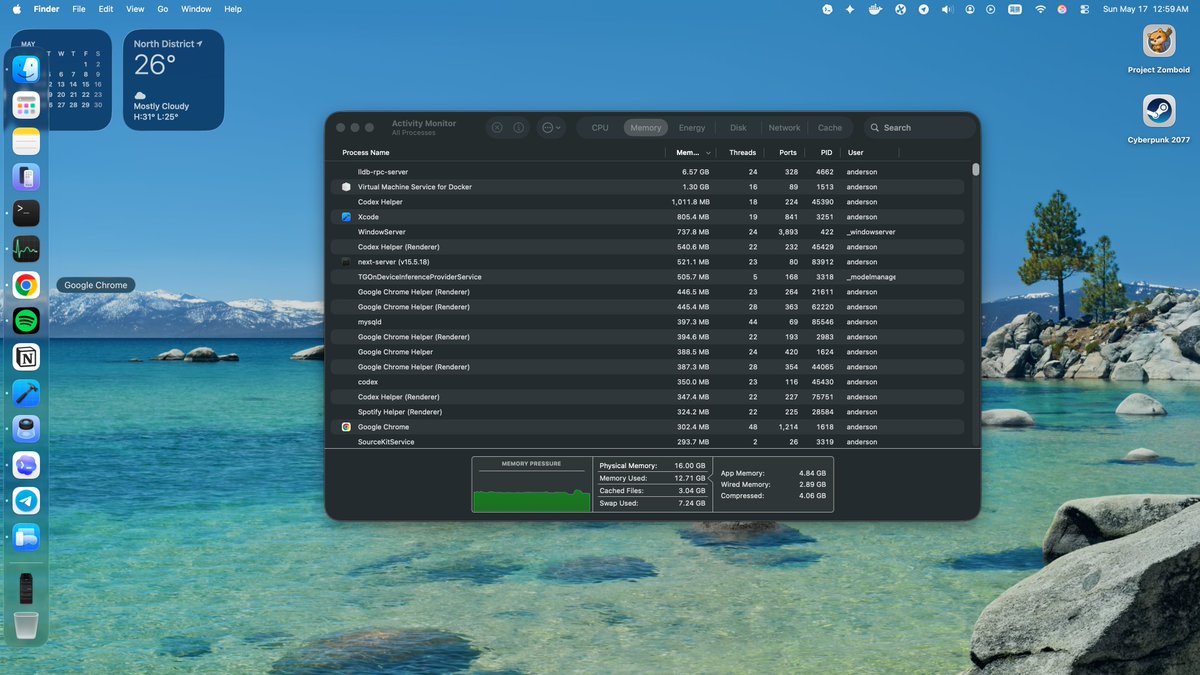Open the Cyberpunk 2077 desktop shortcut

[x=1159, y=119]
